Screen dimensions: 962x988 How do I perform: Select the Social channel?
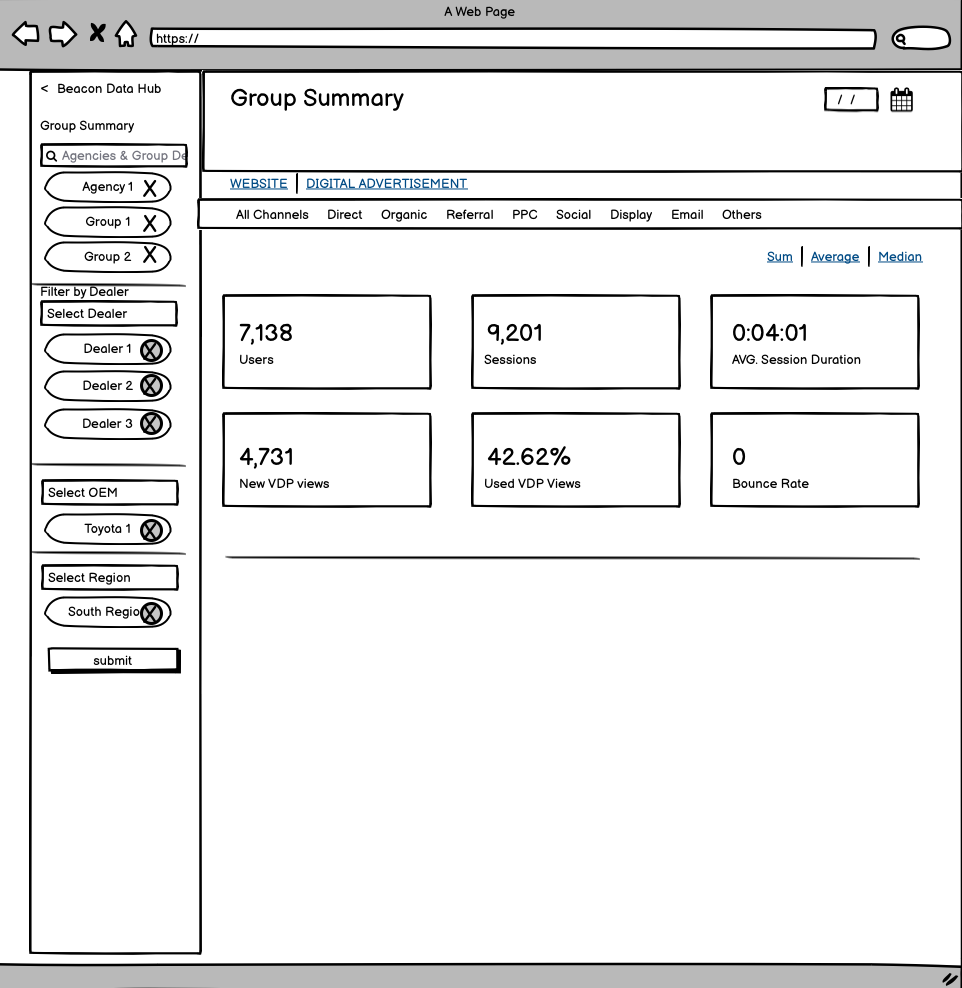tap(573, 214)
